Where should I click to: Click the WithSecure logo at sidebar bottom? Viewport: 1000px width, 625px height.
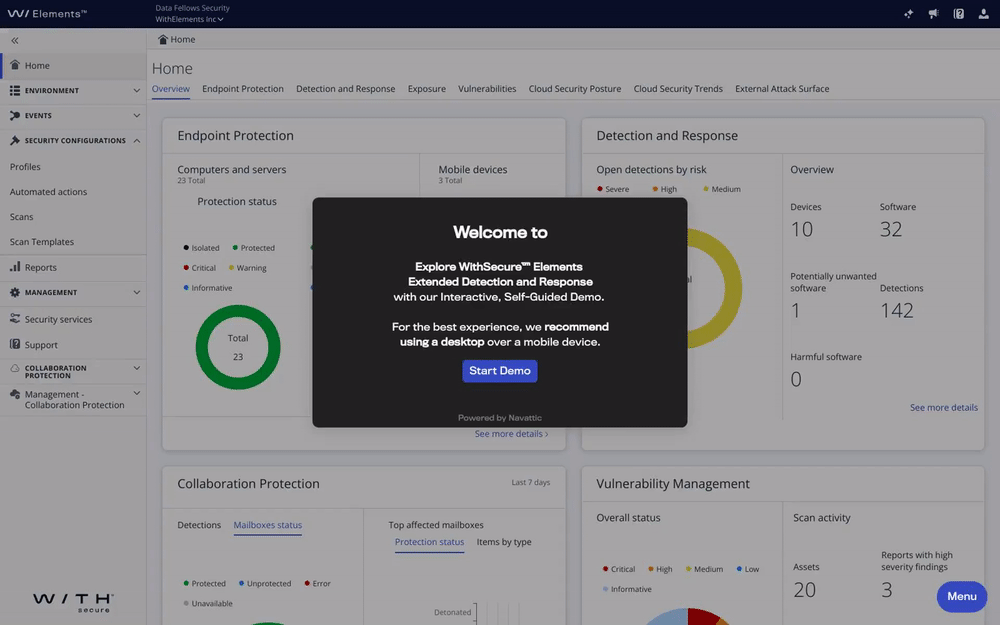point(73,602)
